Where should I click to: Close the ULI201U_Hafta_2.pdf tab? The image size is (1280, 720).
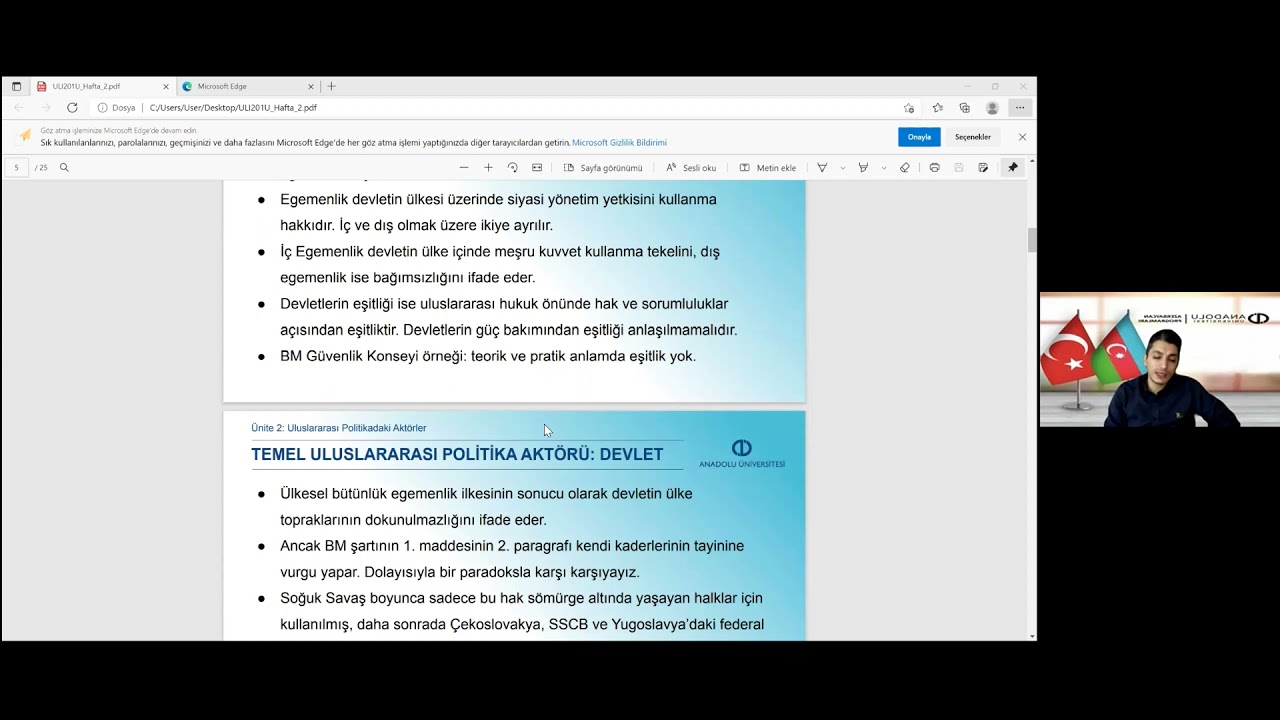[x=166, y=87]
